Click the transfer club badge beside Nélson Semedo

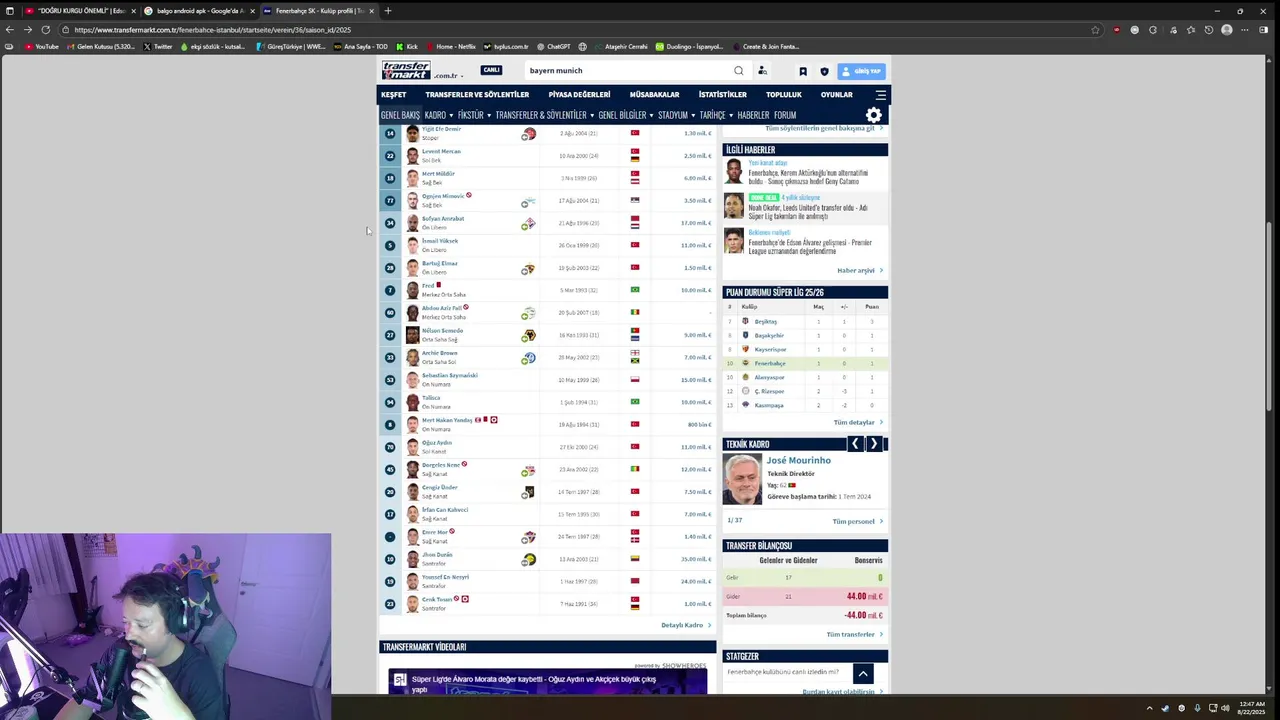[528, 335]
